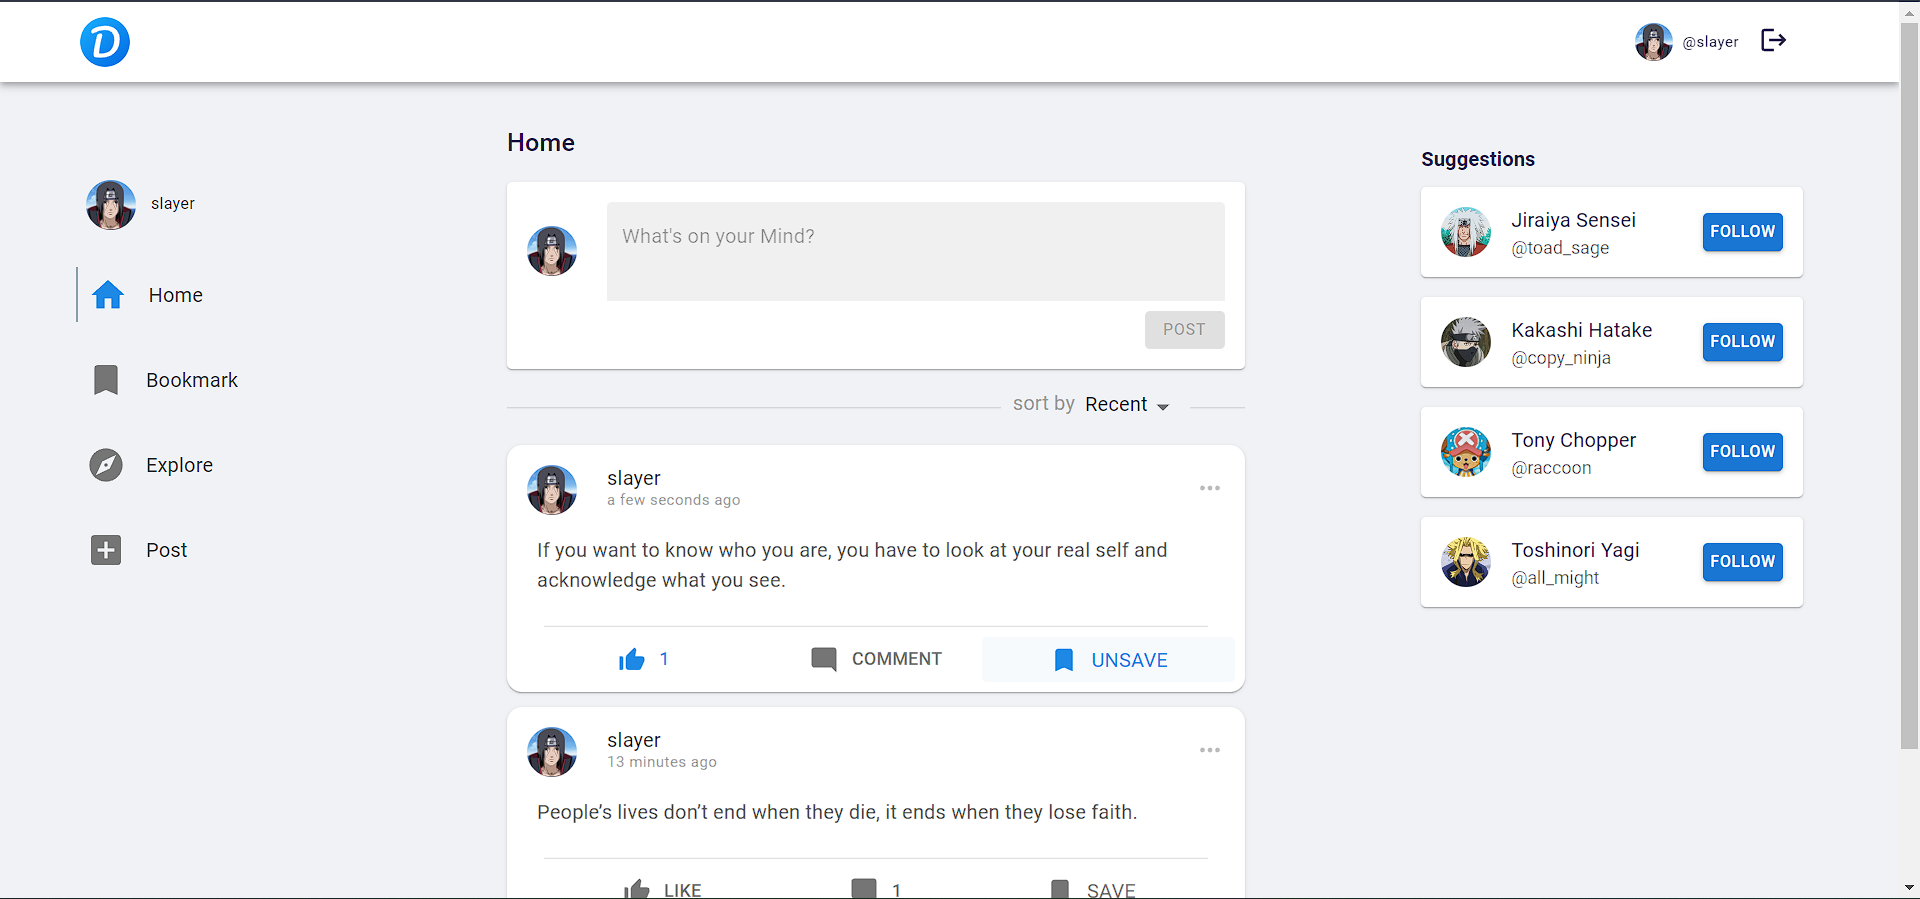Click the Home house icon
1920x899 pixels.
point(108,295)
